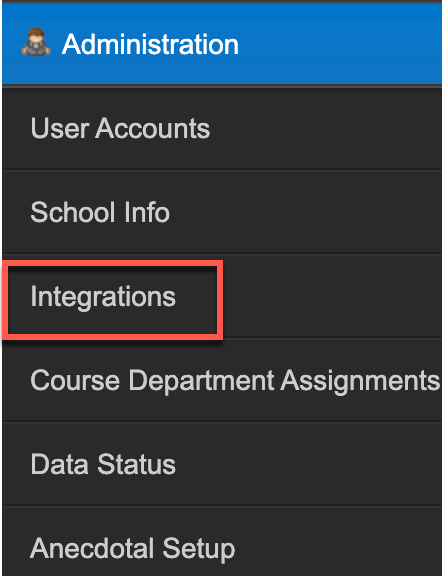Image resolution: width=442 pixels, height=576 pixels.
Task: Click the word Assignments in the course row
Action: tap(360, 381)
